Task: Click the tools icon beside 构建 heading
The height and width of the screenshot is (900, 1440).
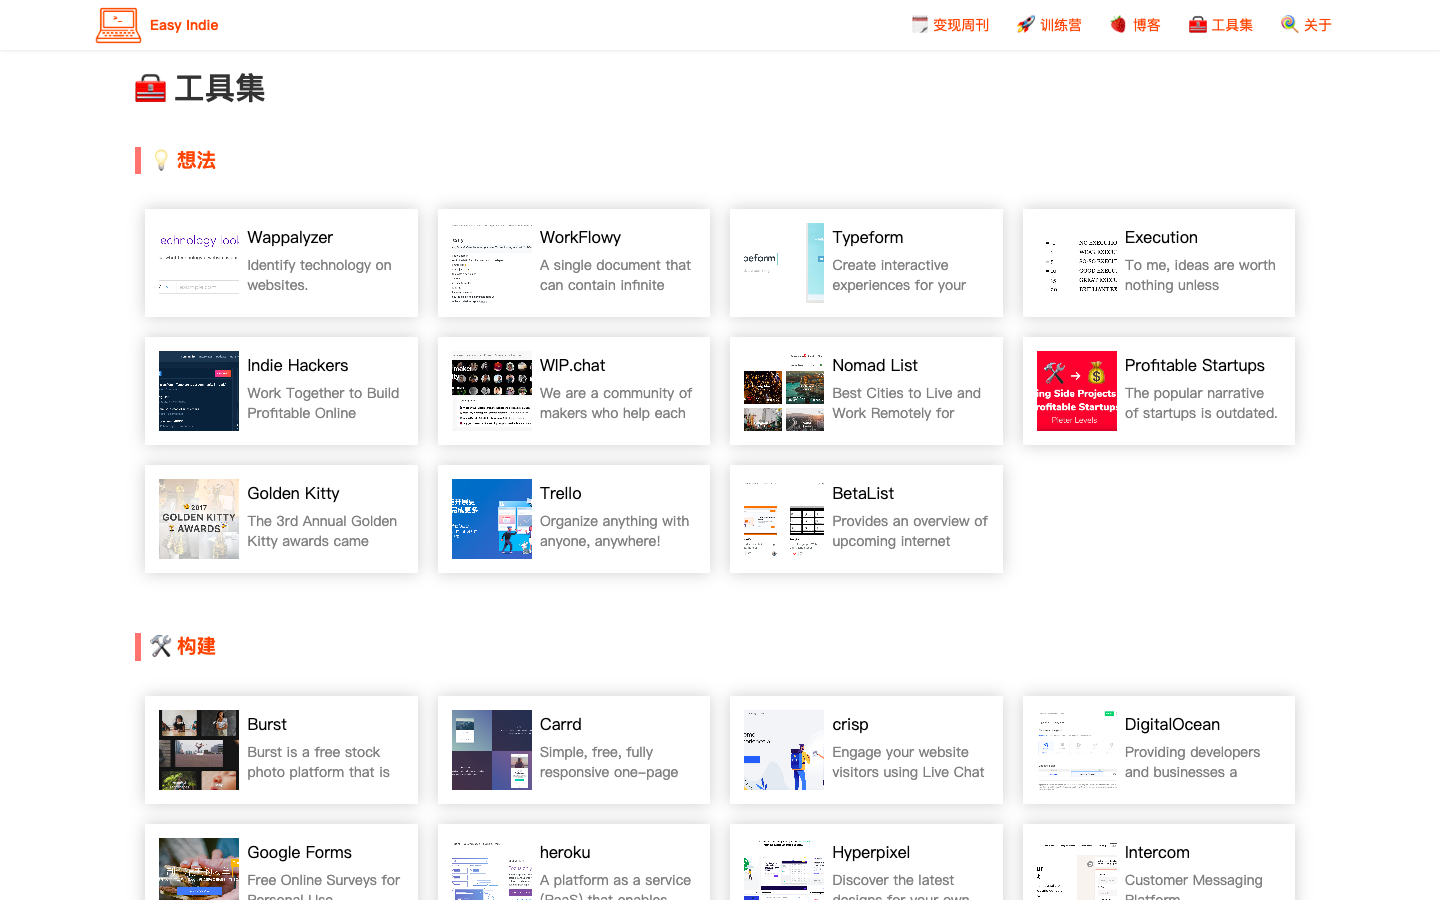Action: coord(161,646)
